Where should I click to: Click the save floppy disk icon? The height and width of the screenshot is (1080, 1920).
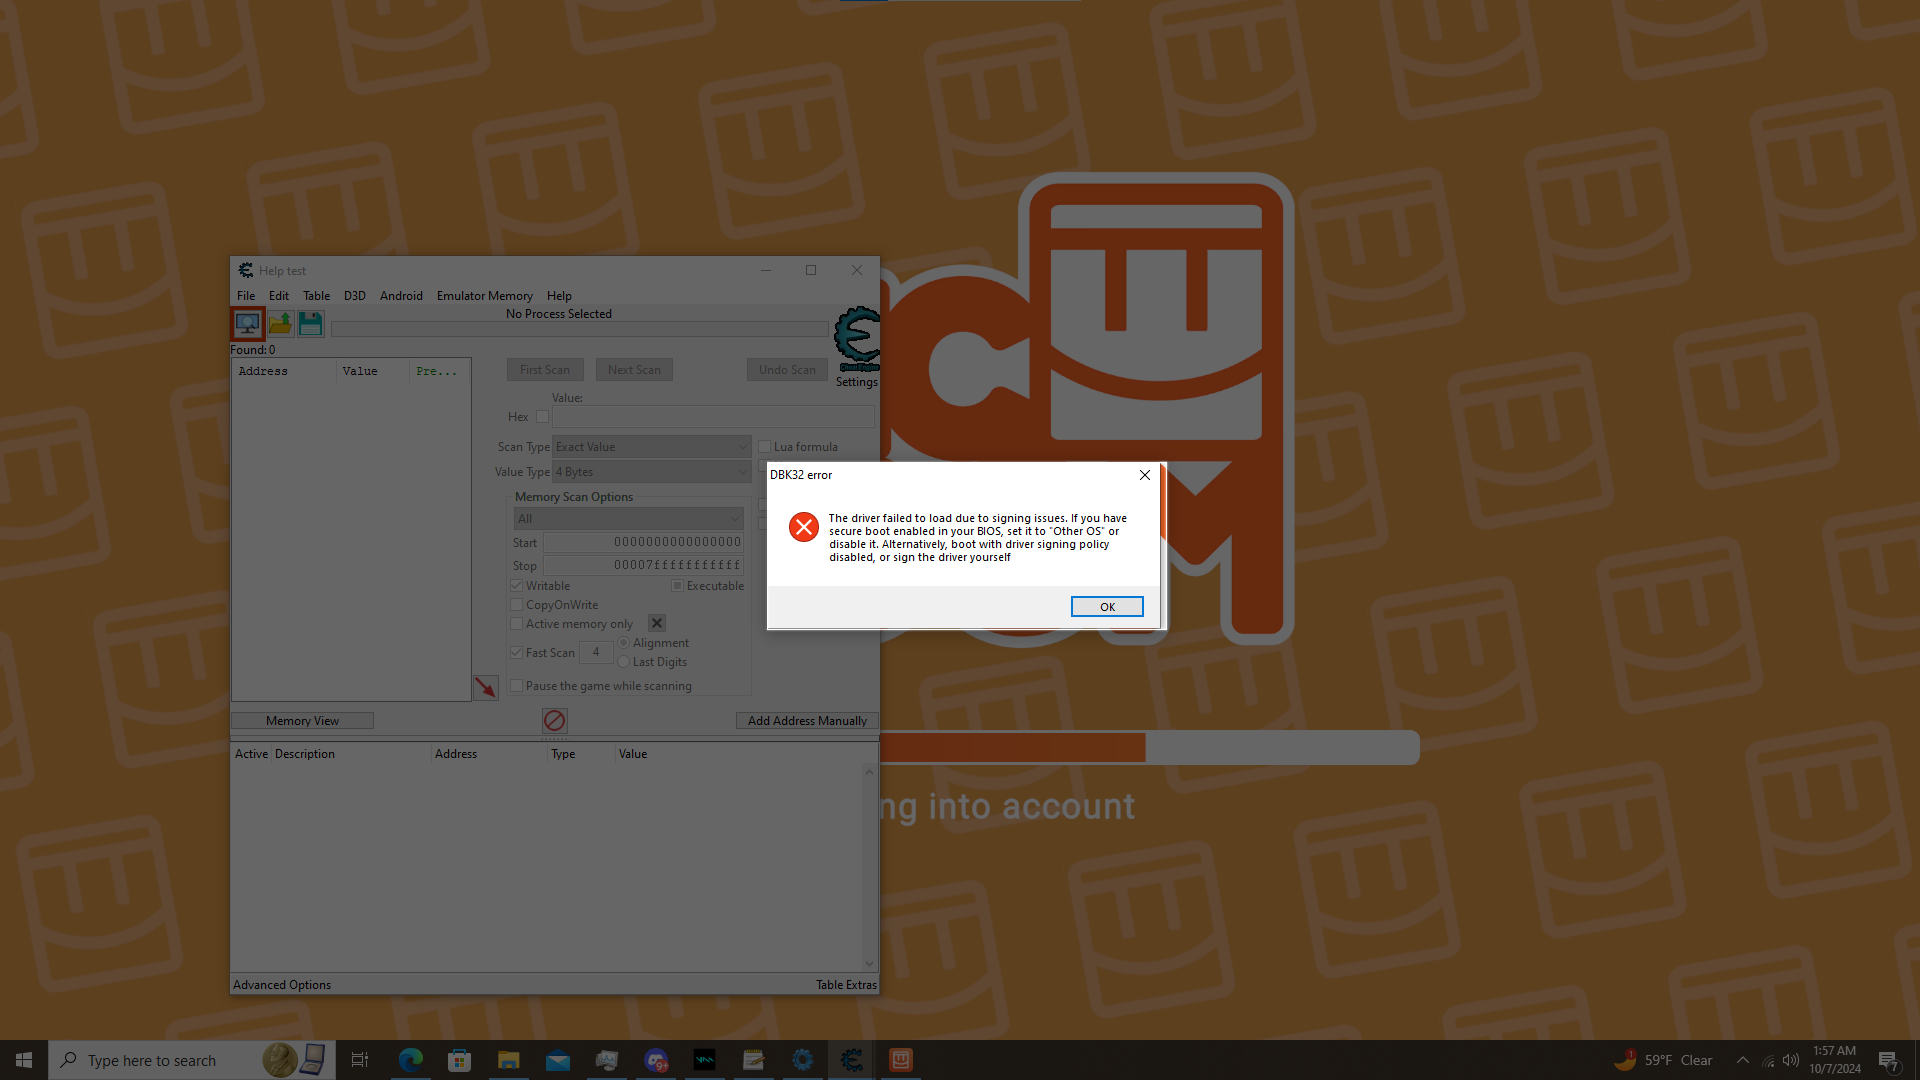pos(310,324)
